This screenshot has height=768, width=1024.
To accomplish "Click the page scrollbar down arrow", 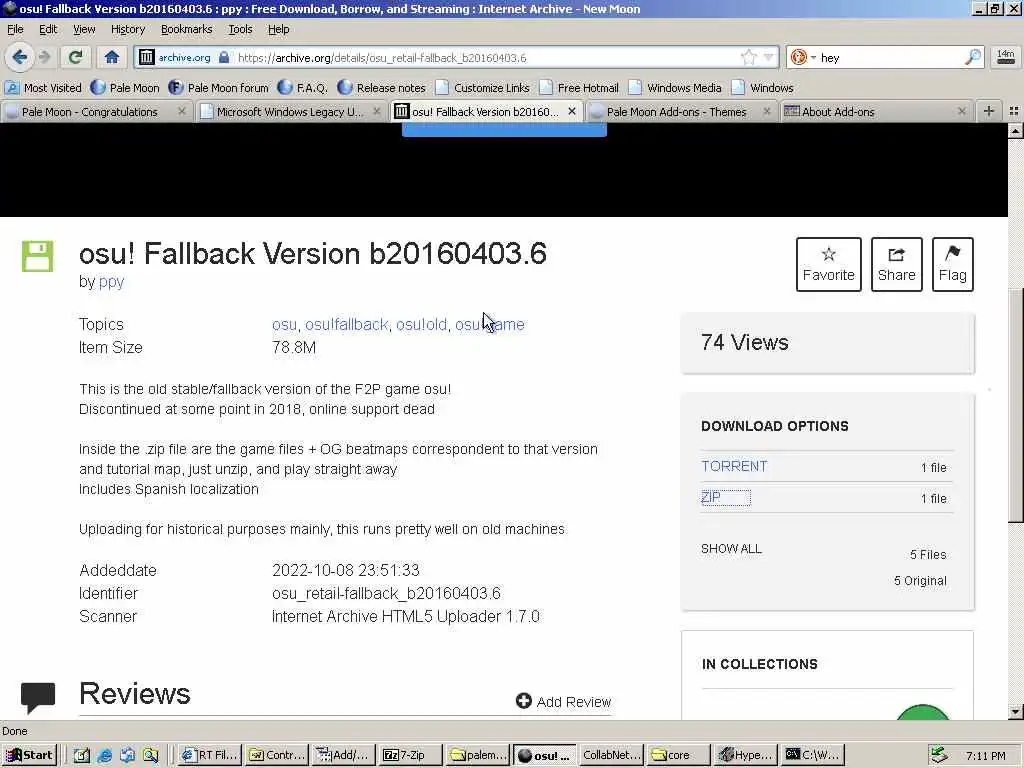I will click(1016, 712).
